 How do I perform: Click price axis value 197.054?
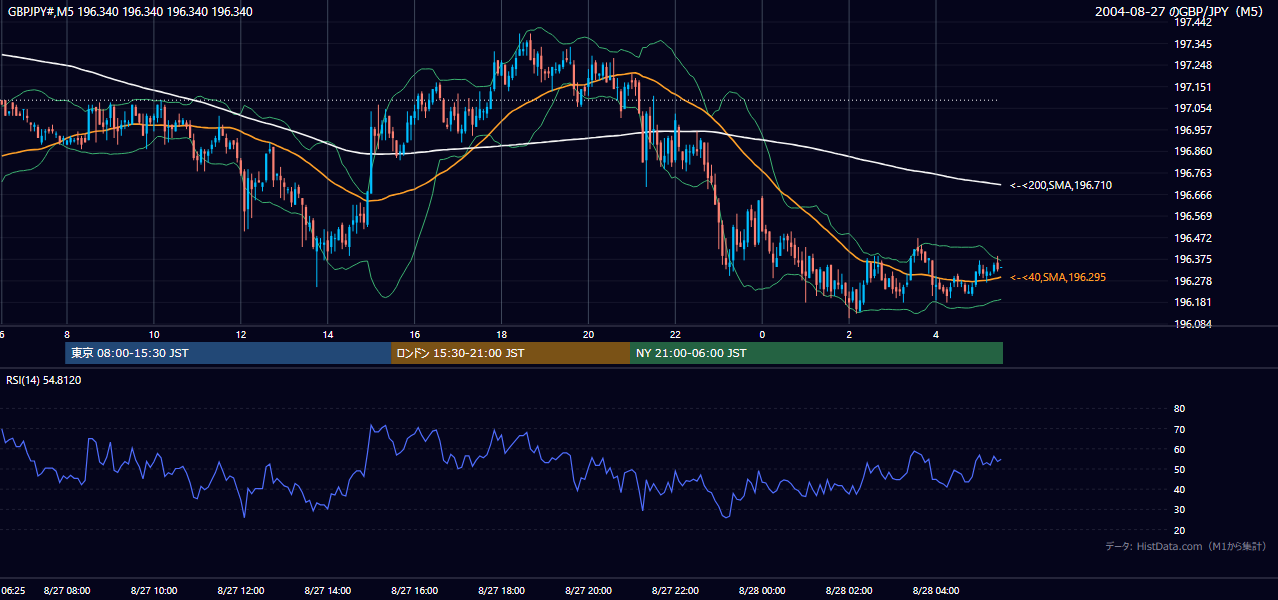click(1192, 109)
